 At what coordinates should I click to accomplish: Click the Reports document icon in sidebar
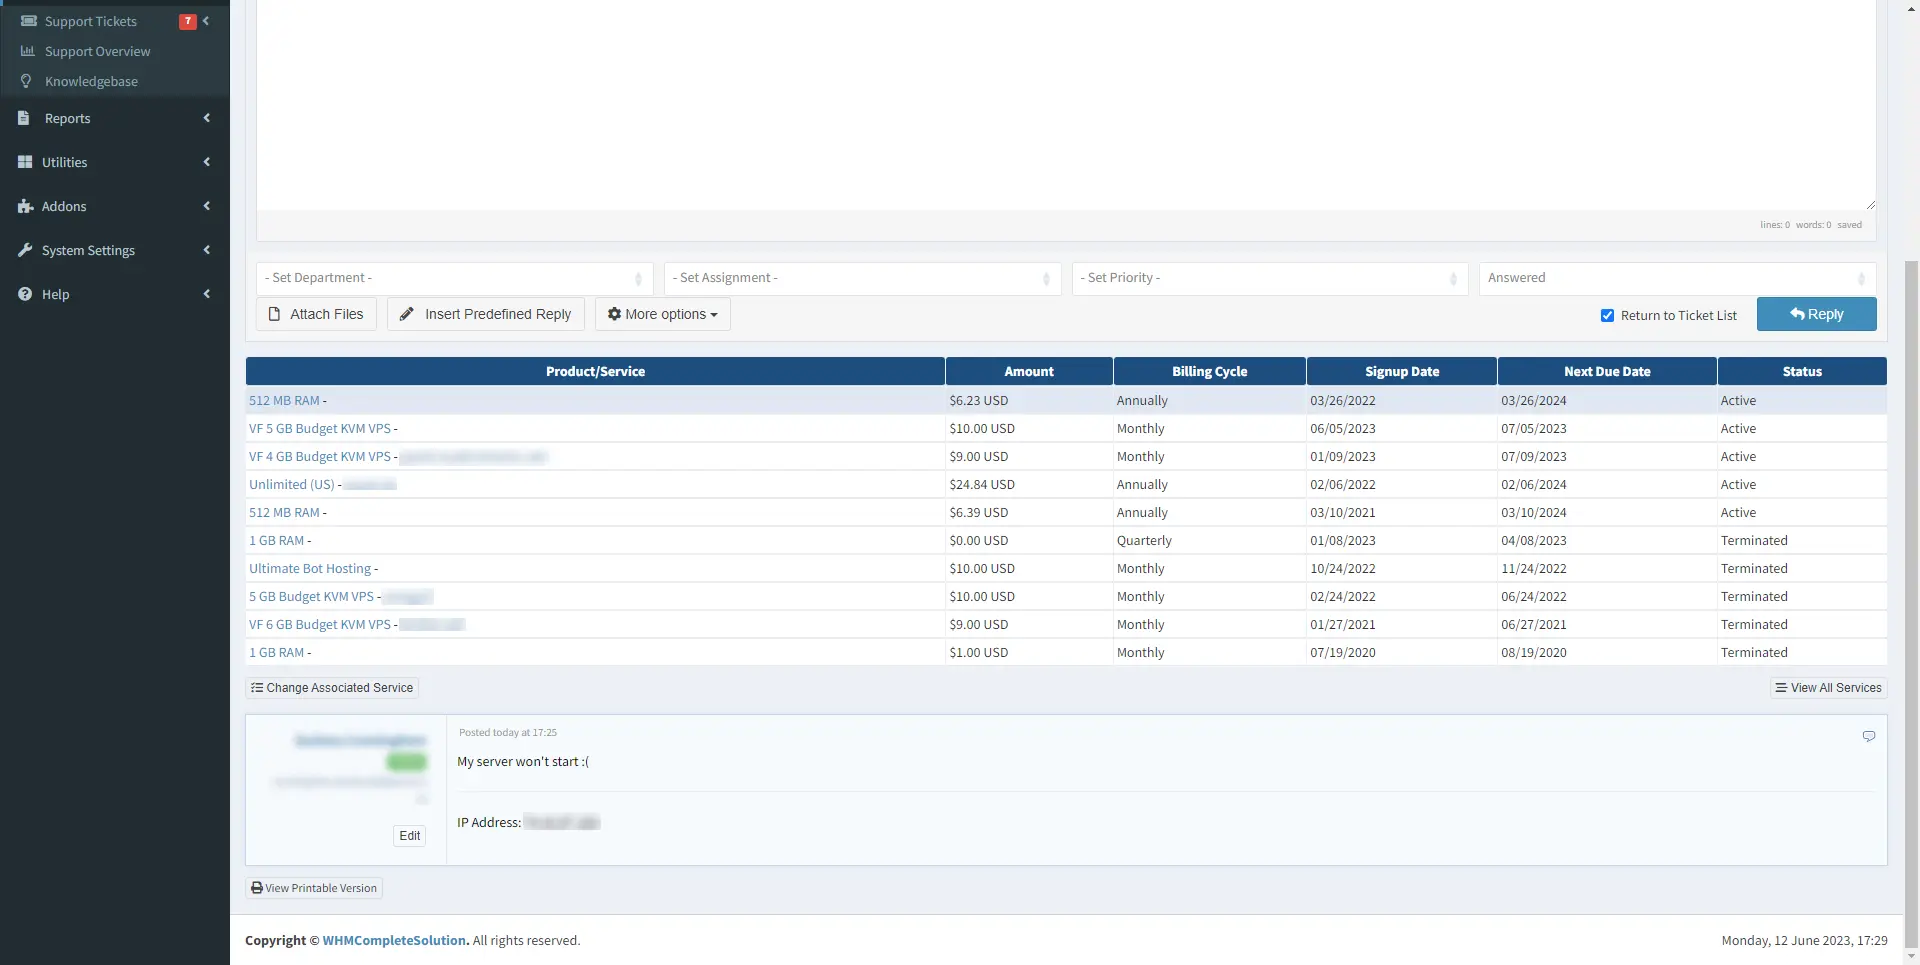point(24,118)
